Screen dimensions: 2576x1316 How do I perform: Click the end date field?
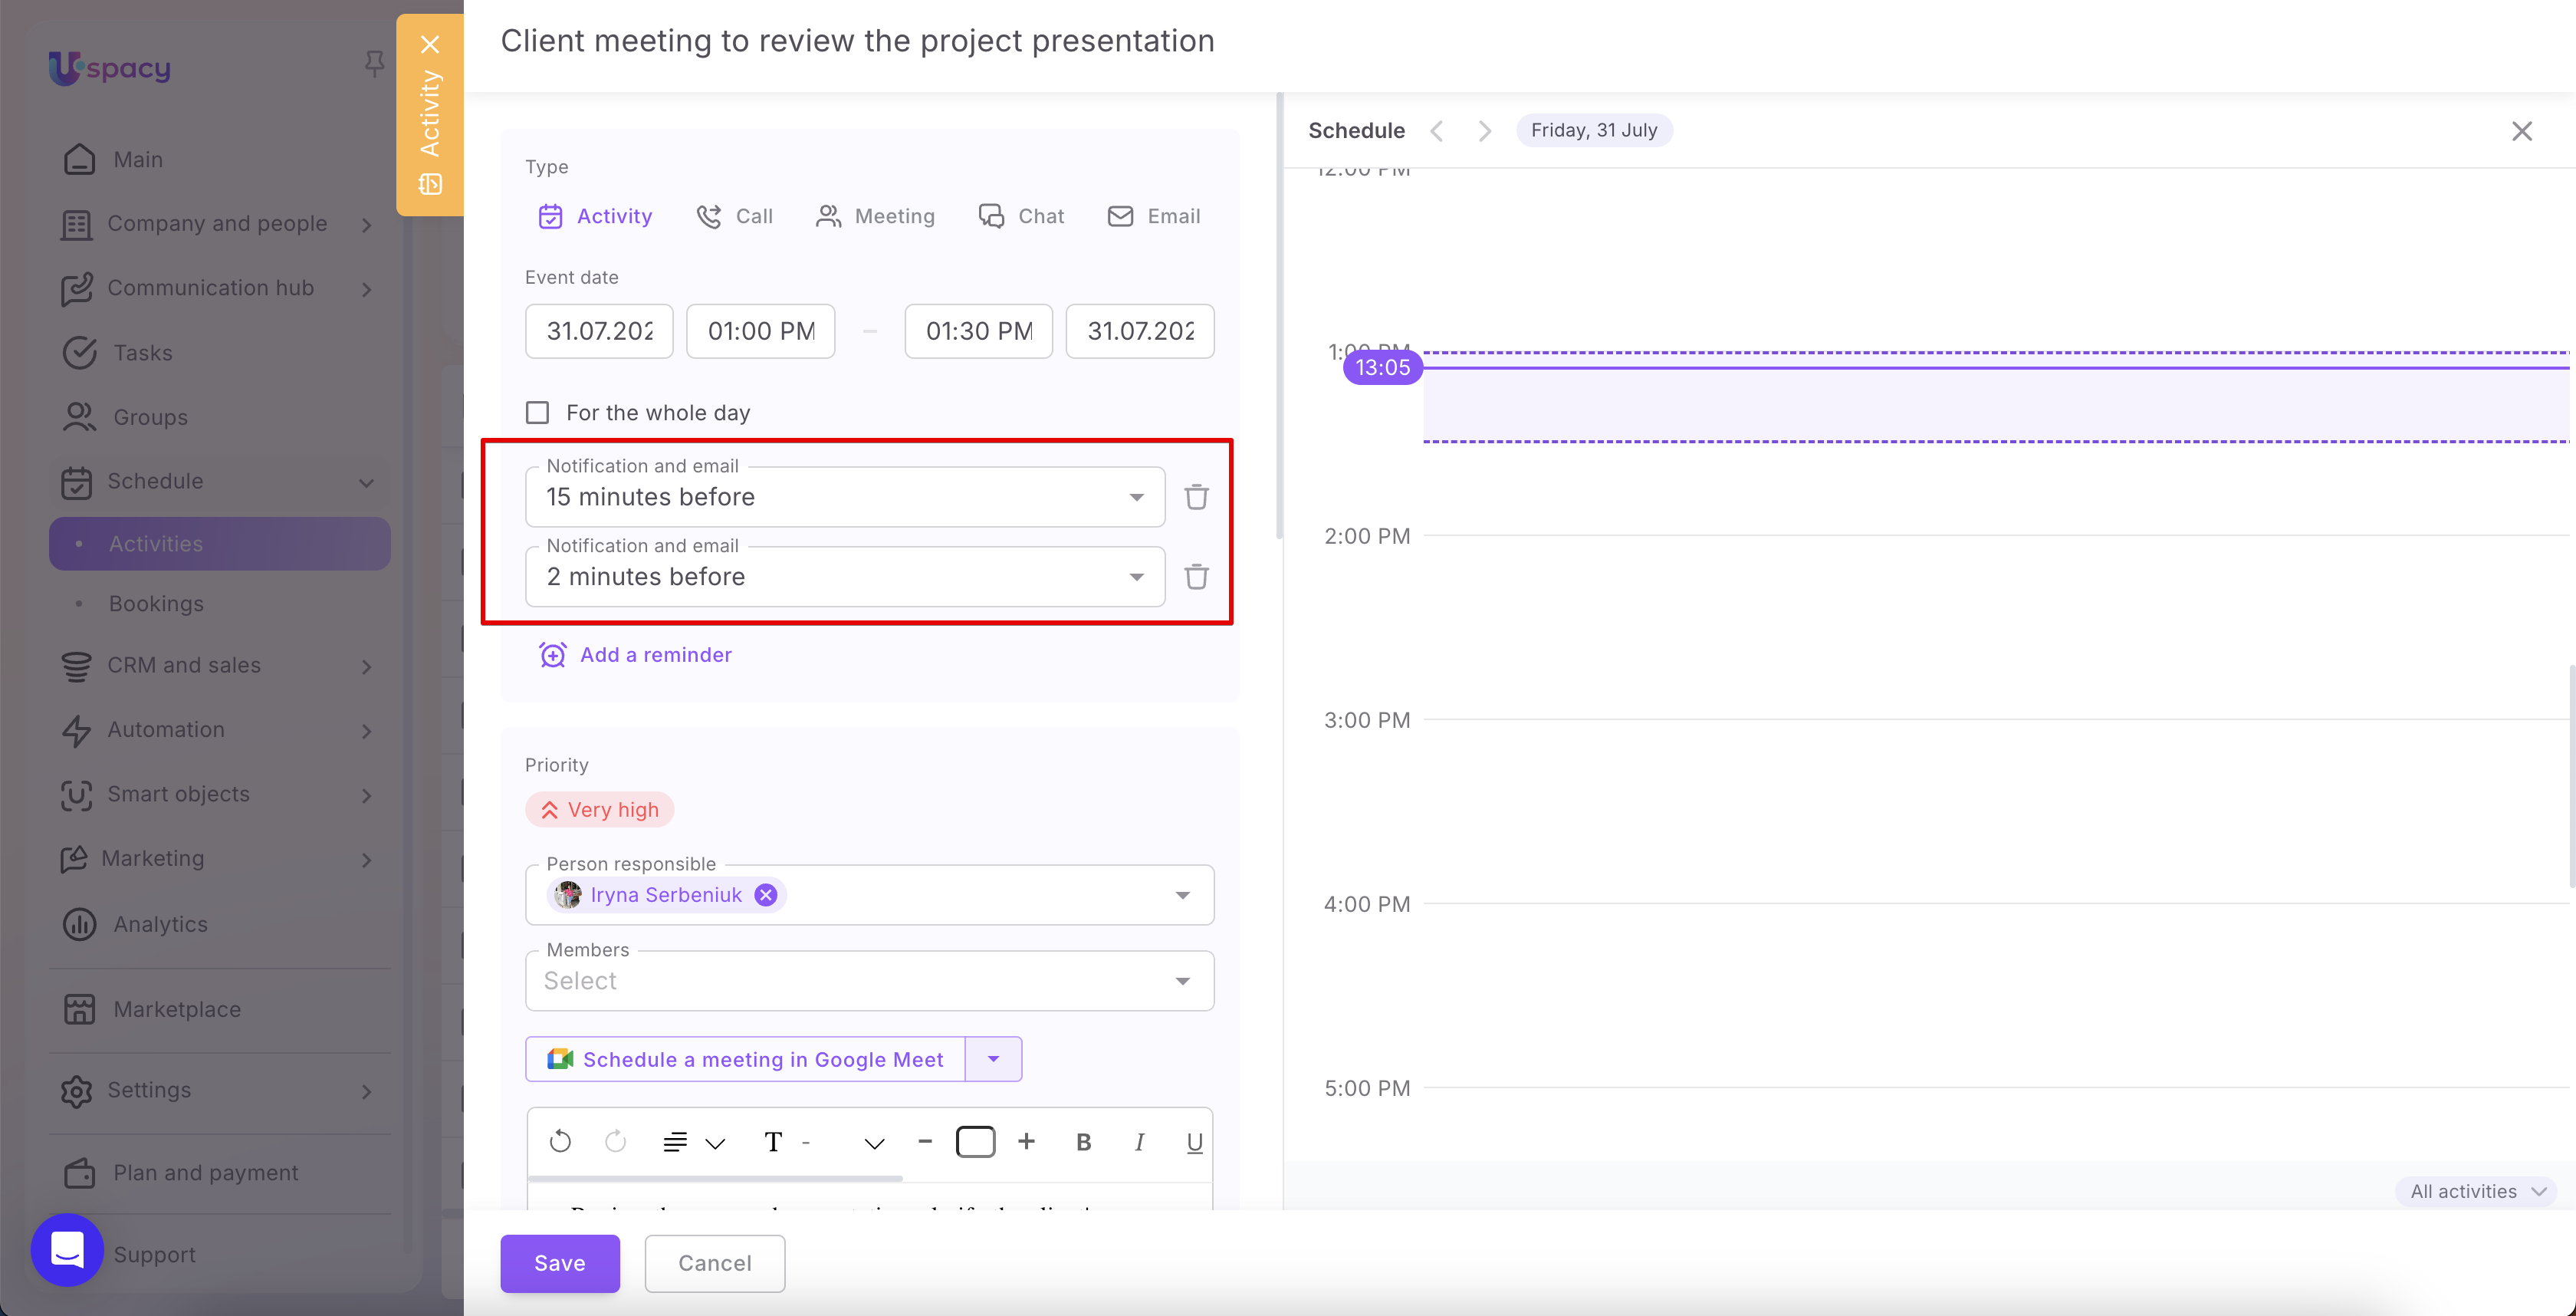(x=1140, y=331)
